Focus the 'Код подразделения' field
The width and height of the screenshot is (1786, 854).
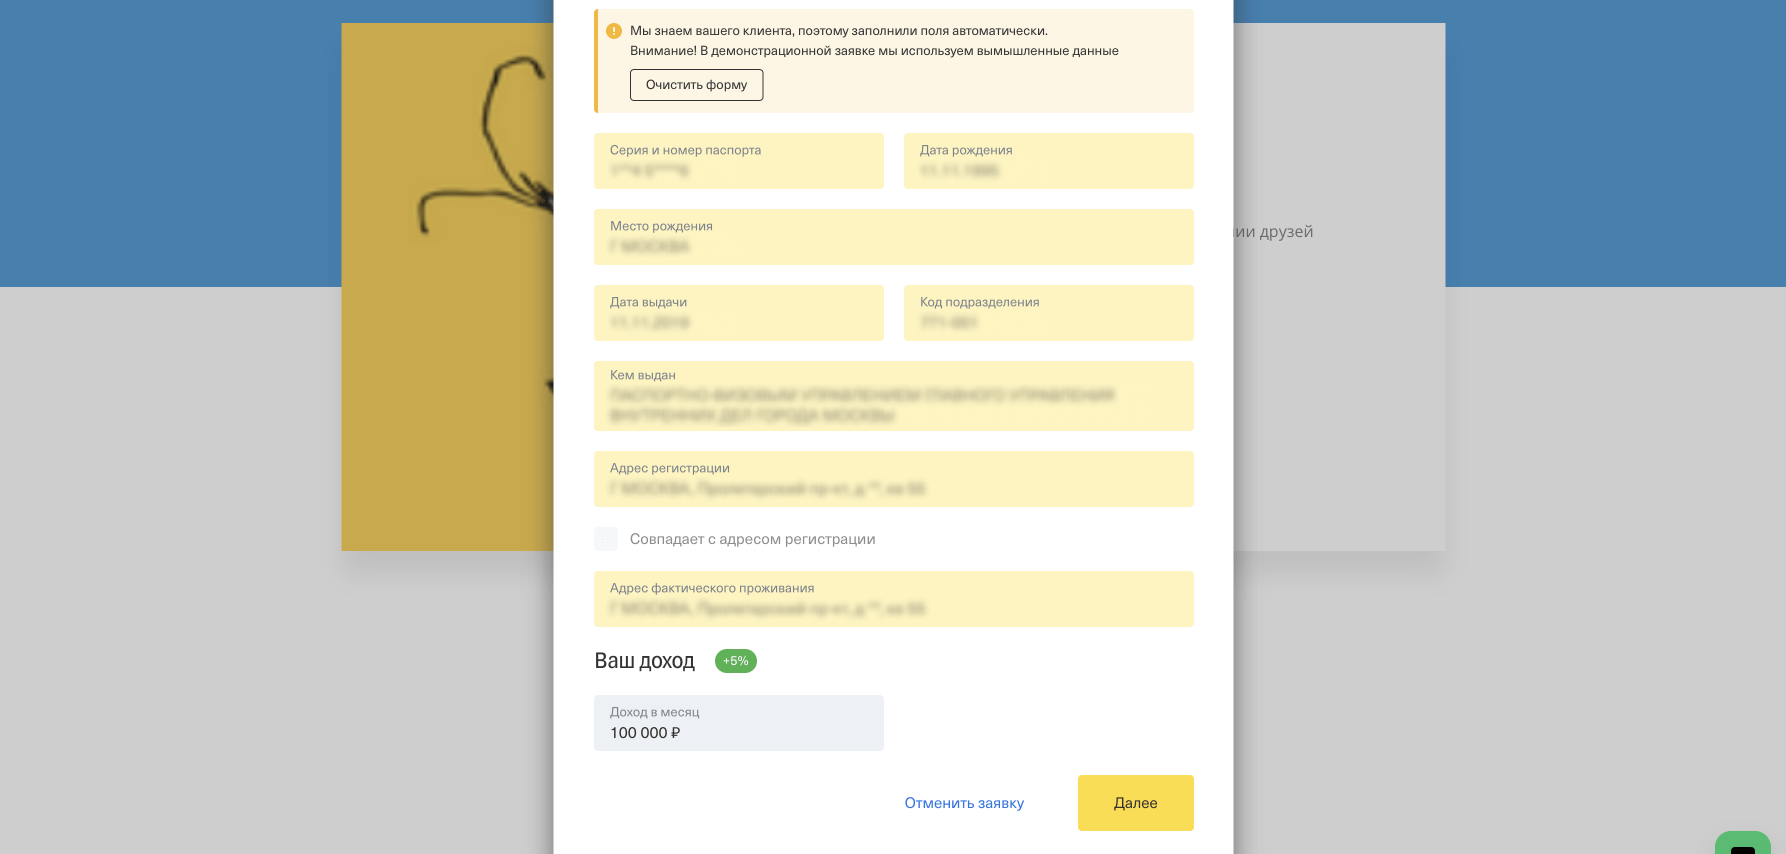click(x=1049, y=313)
